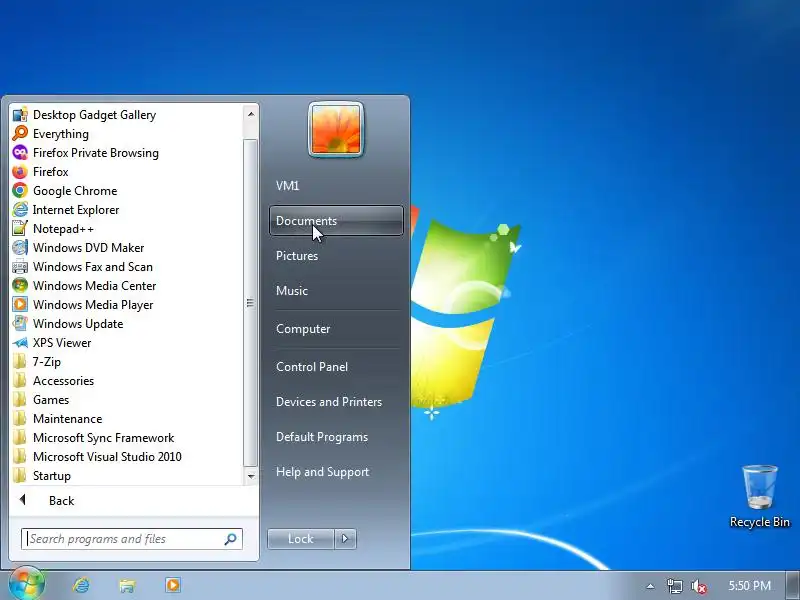Image resolution: width=800 pixels, height=600 pixels.
Task: Open Recycle Bin on the desktop
Action: [x=760, y=496]
